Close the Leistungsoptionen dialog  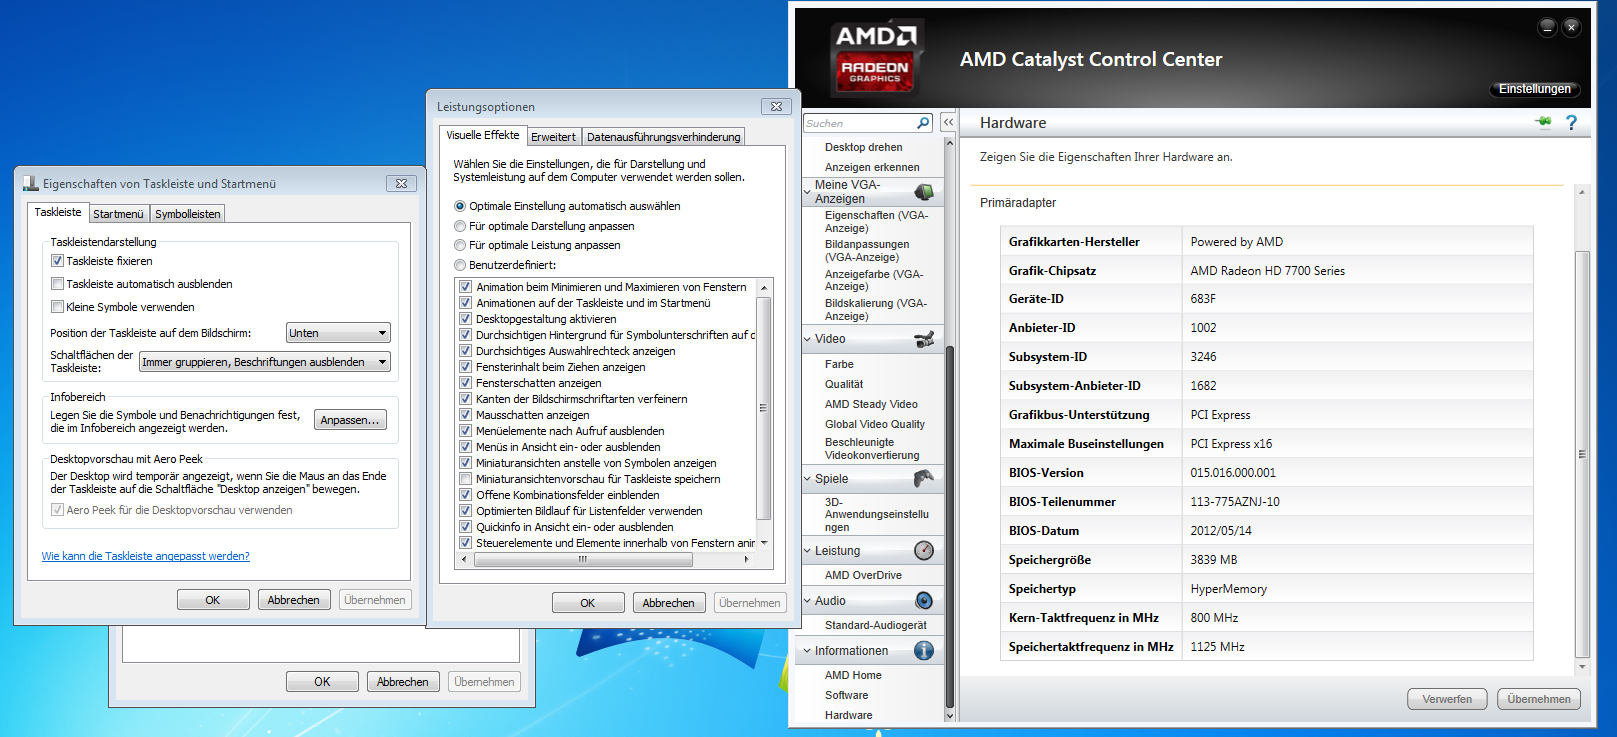point(777,107)
